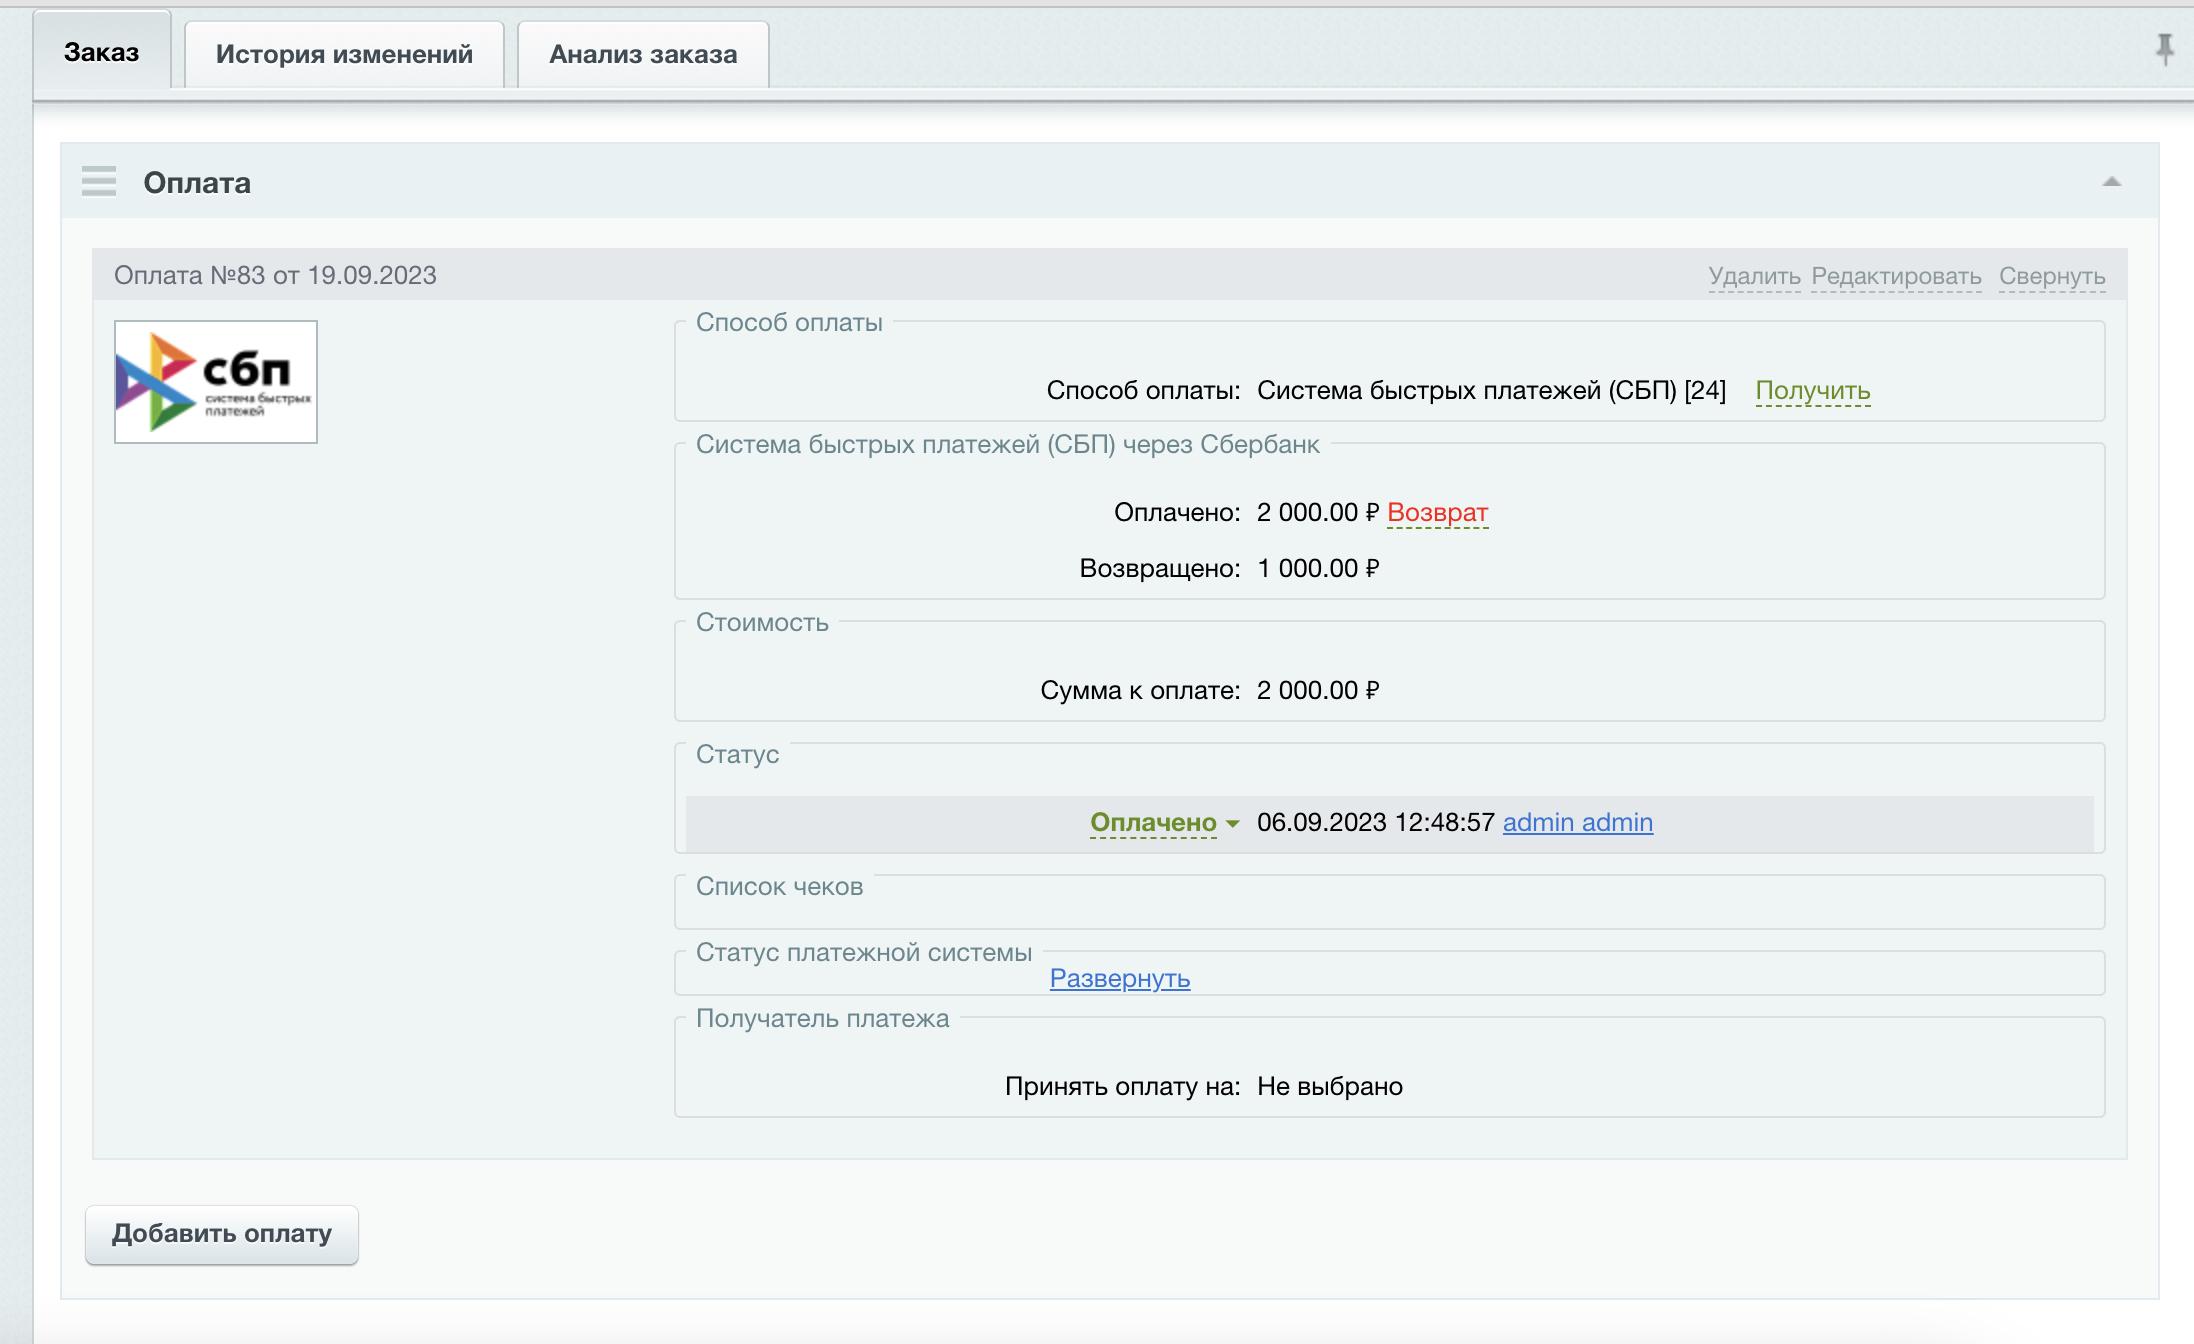This screenshot has height=1344, width=2194.
Task: Click the Оплачено amount 2 000.00 ₽
Action: [1318, 512]
